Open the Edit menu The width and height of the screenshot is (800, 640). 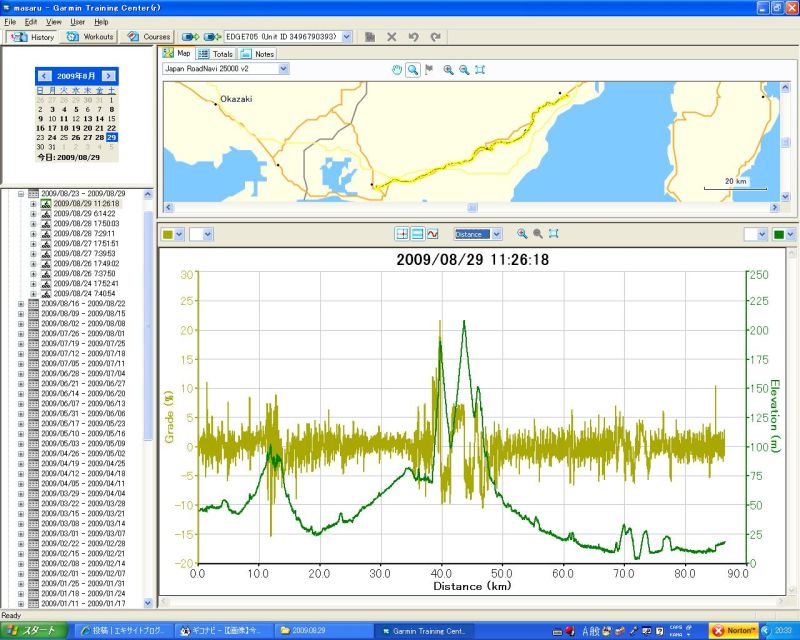tap(31, 22)
